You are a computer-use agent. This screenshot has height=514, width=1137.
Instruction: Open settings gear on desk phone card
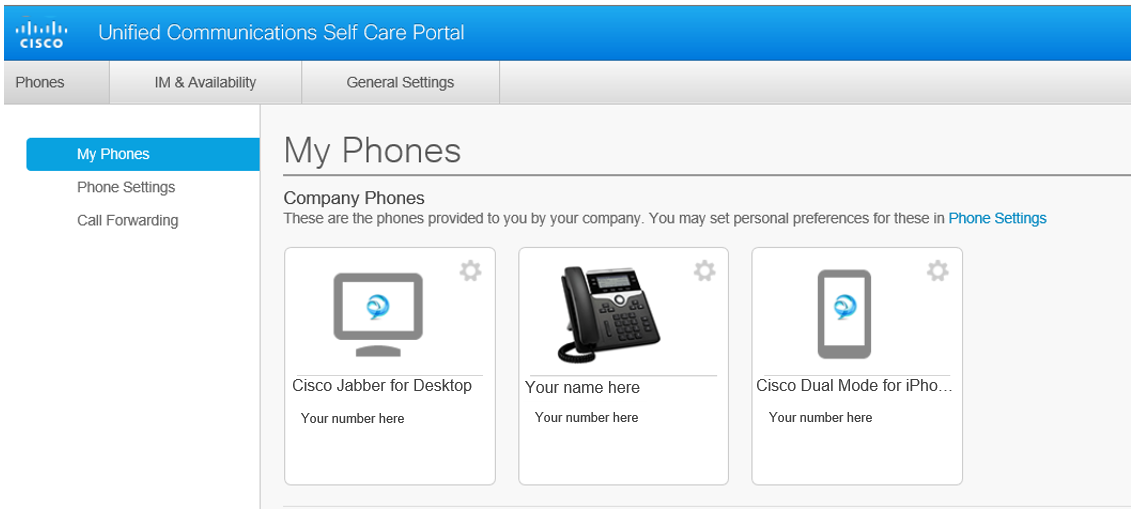[704, 271]
